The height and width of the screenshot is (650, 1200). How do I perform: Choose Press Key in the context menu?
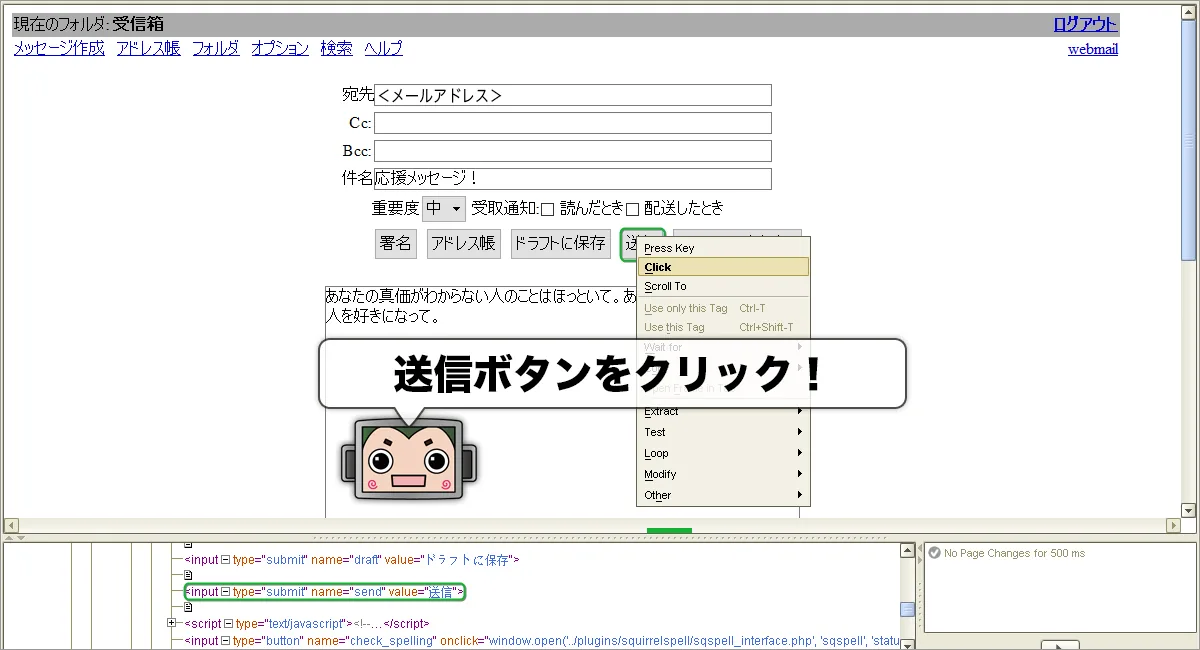[723, 248]
